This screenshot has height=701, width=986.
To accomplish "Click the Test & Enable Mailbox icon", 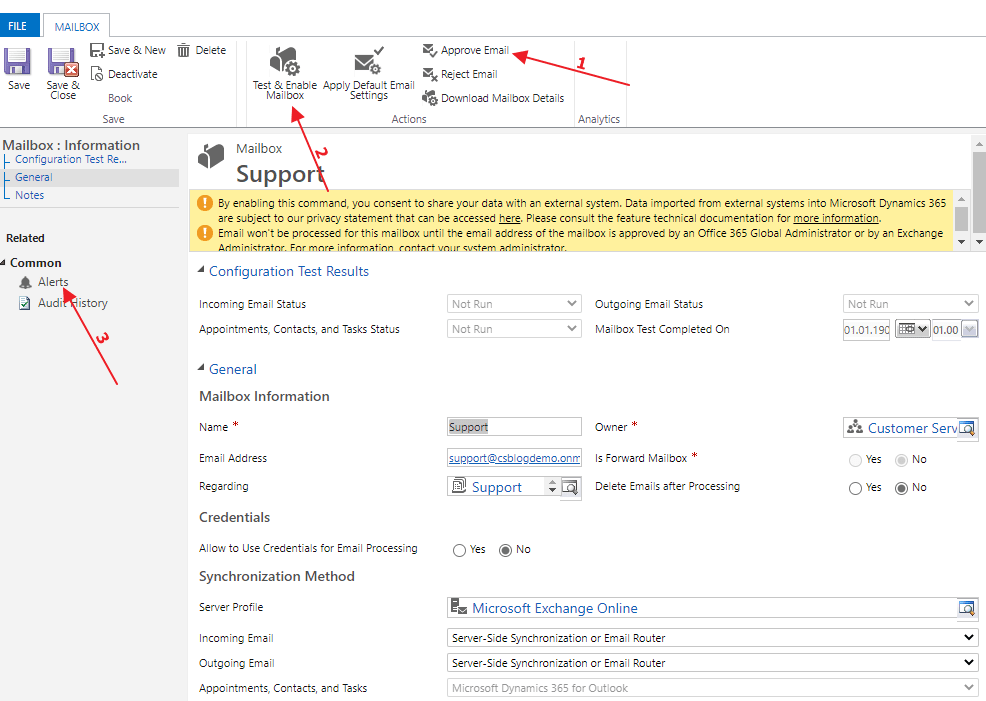I will [x=284, y=62].
